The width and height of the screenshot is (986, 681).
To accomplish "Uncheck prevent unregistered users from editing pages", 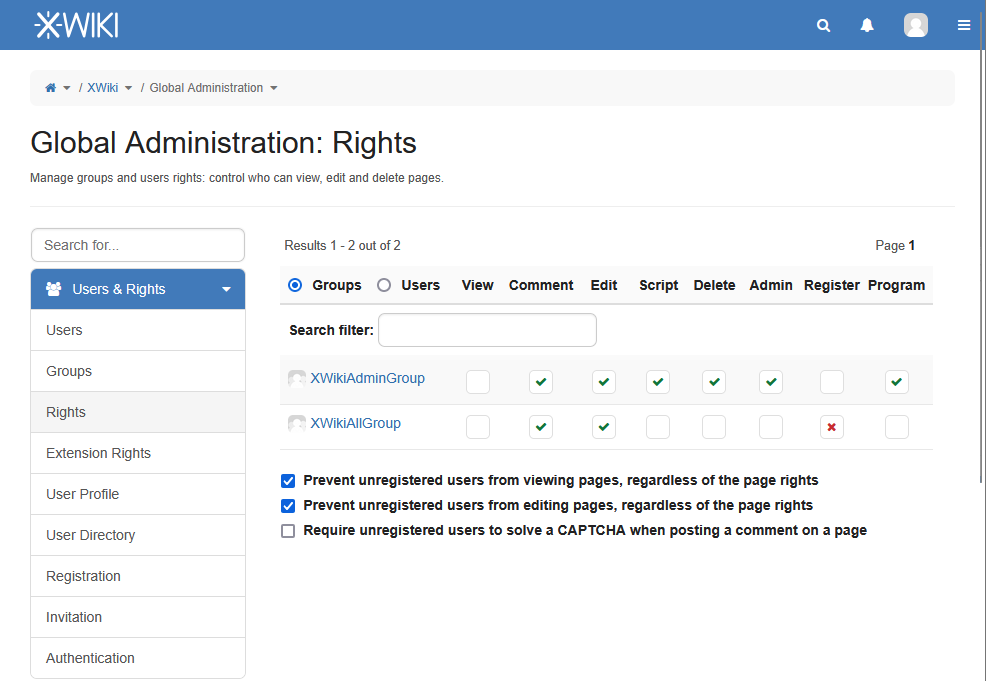I will 288,506.
